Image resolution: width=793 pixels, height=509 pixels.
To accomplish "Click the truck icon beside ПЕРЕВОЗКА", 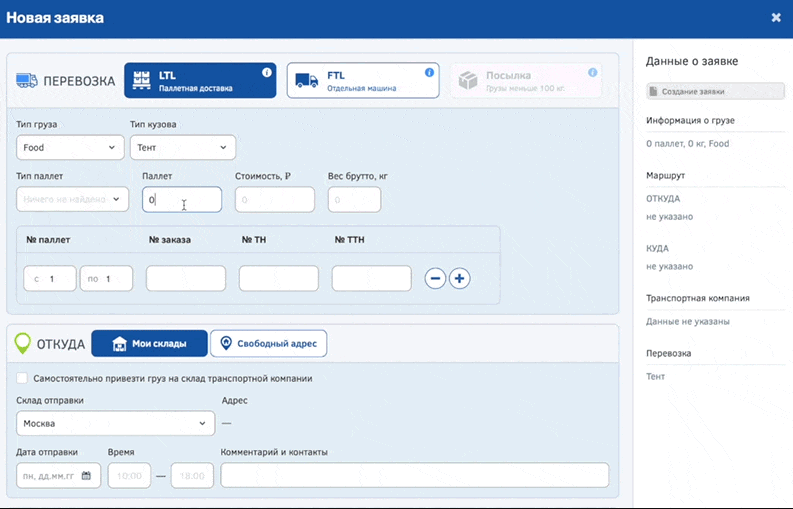I will (27, 81).
